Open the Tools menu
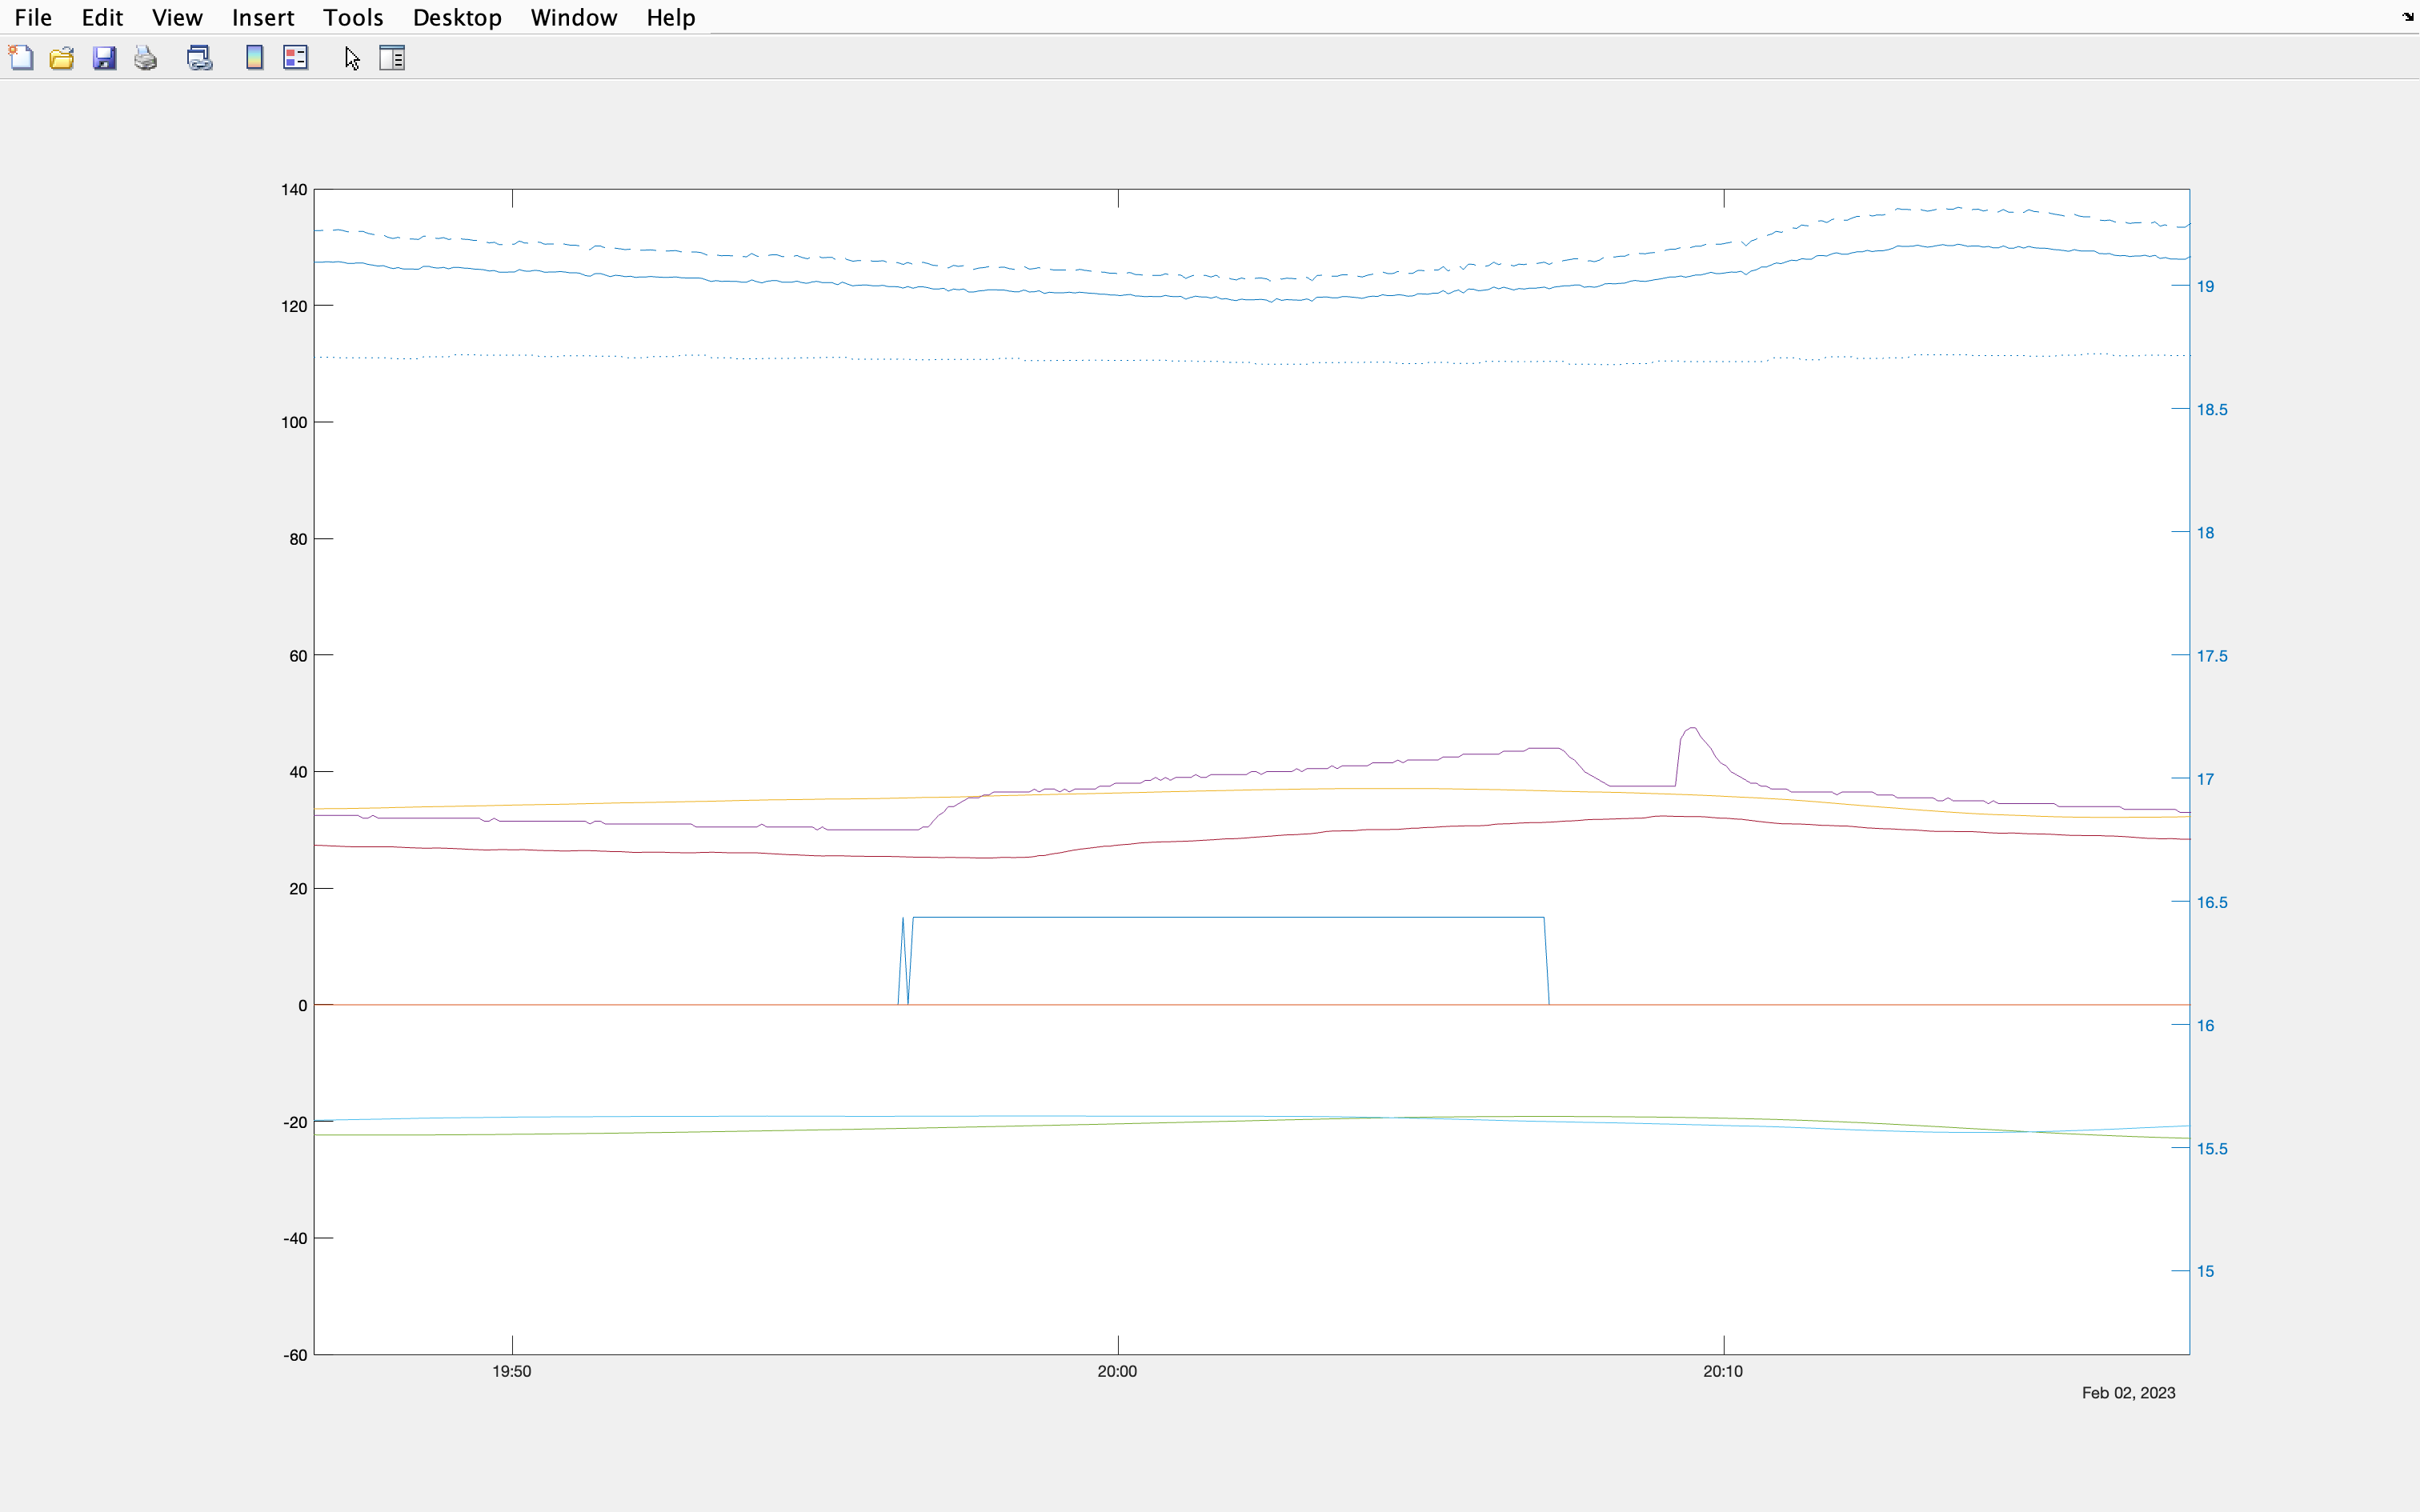 point(353,17)
